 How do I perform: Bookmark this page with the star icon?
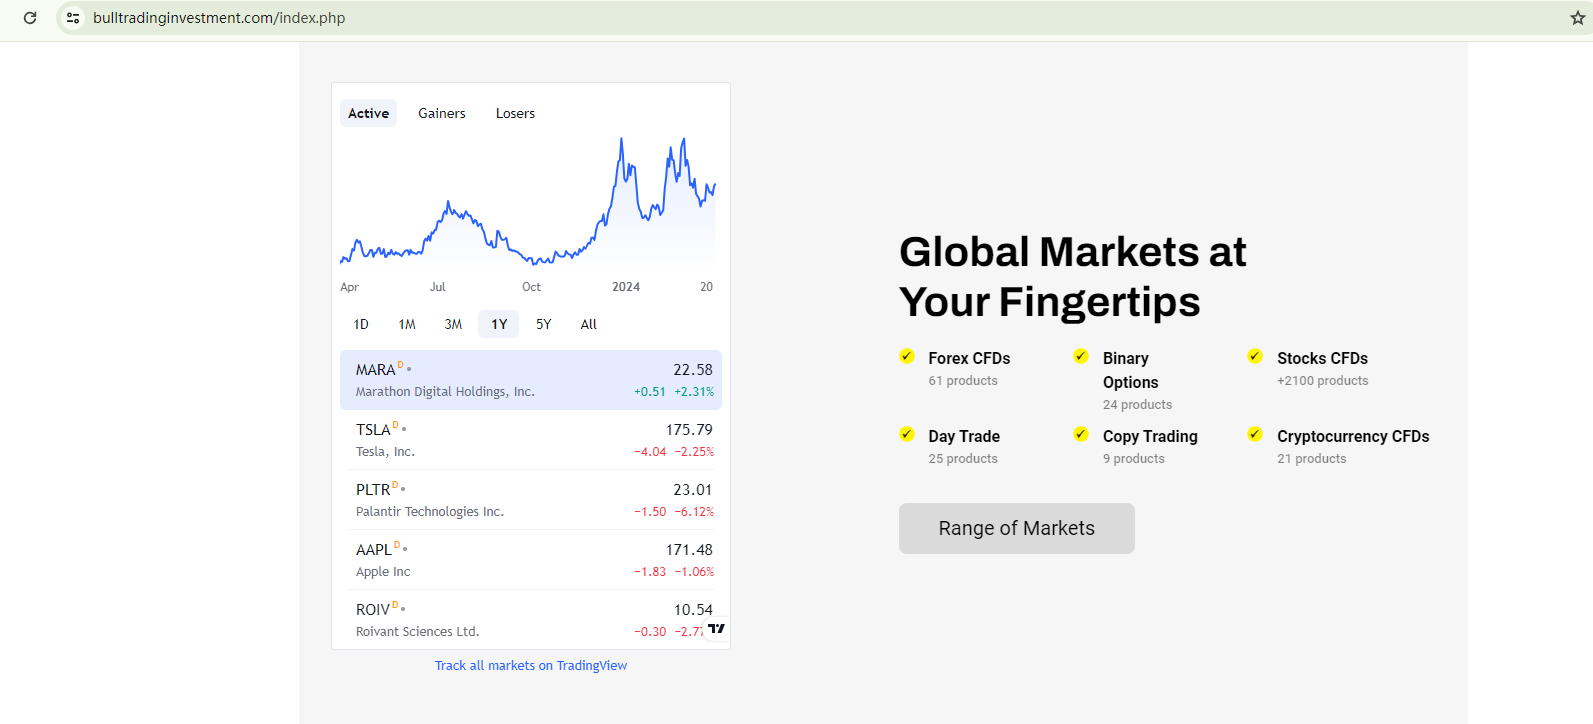(1577, 18)
